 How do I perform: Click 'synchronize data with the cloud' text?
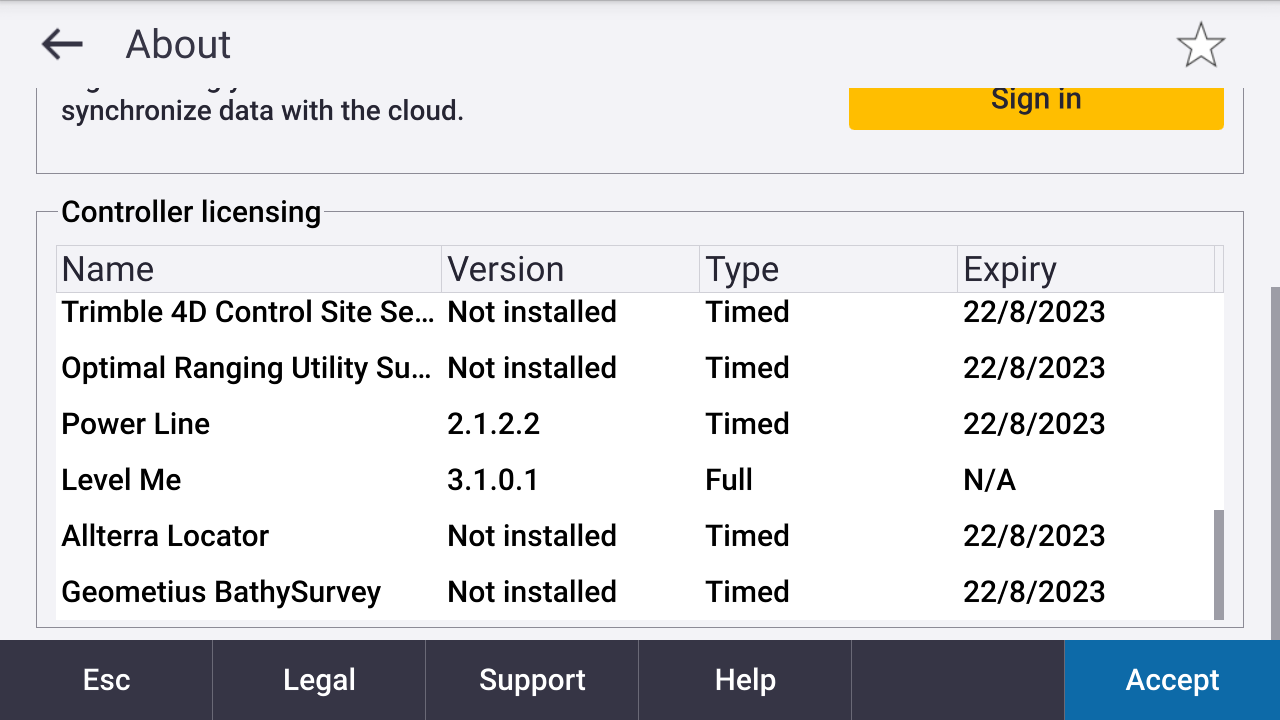262,110
